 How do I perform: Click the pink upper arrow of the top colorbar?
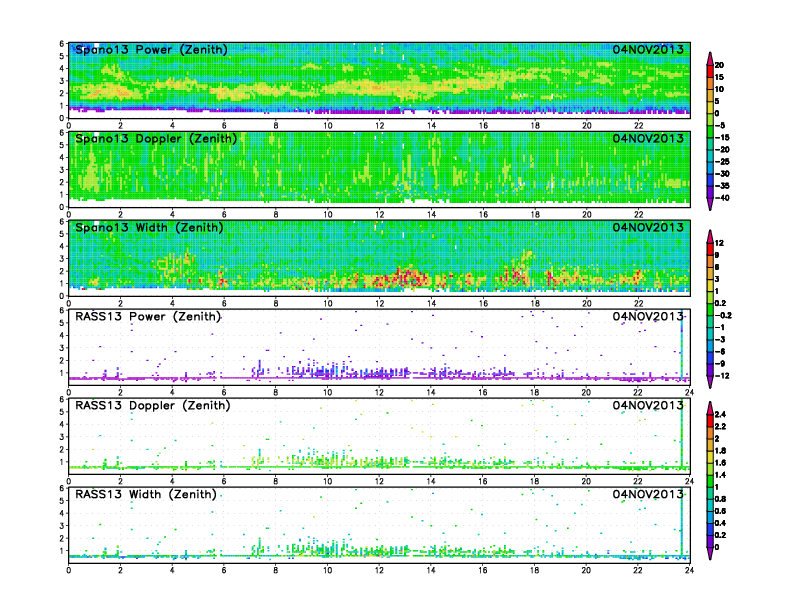coord(710,58)
